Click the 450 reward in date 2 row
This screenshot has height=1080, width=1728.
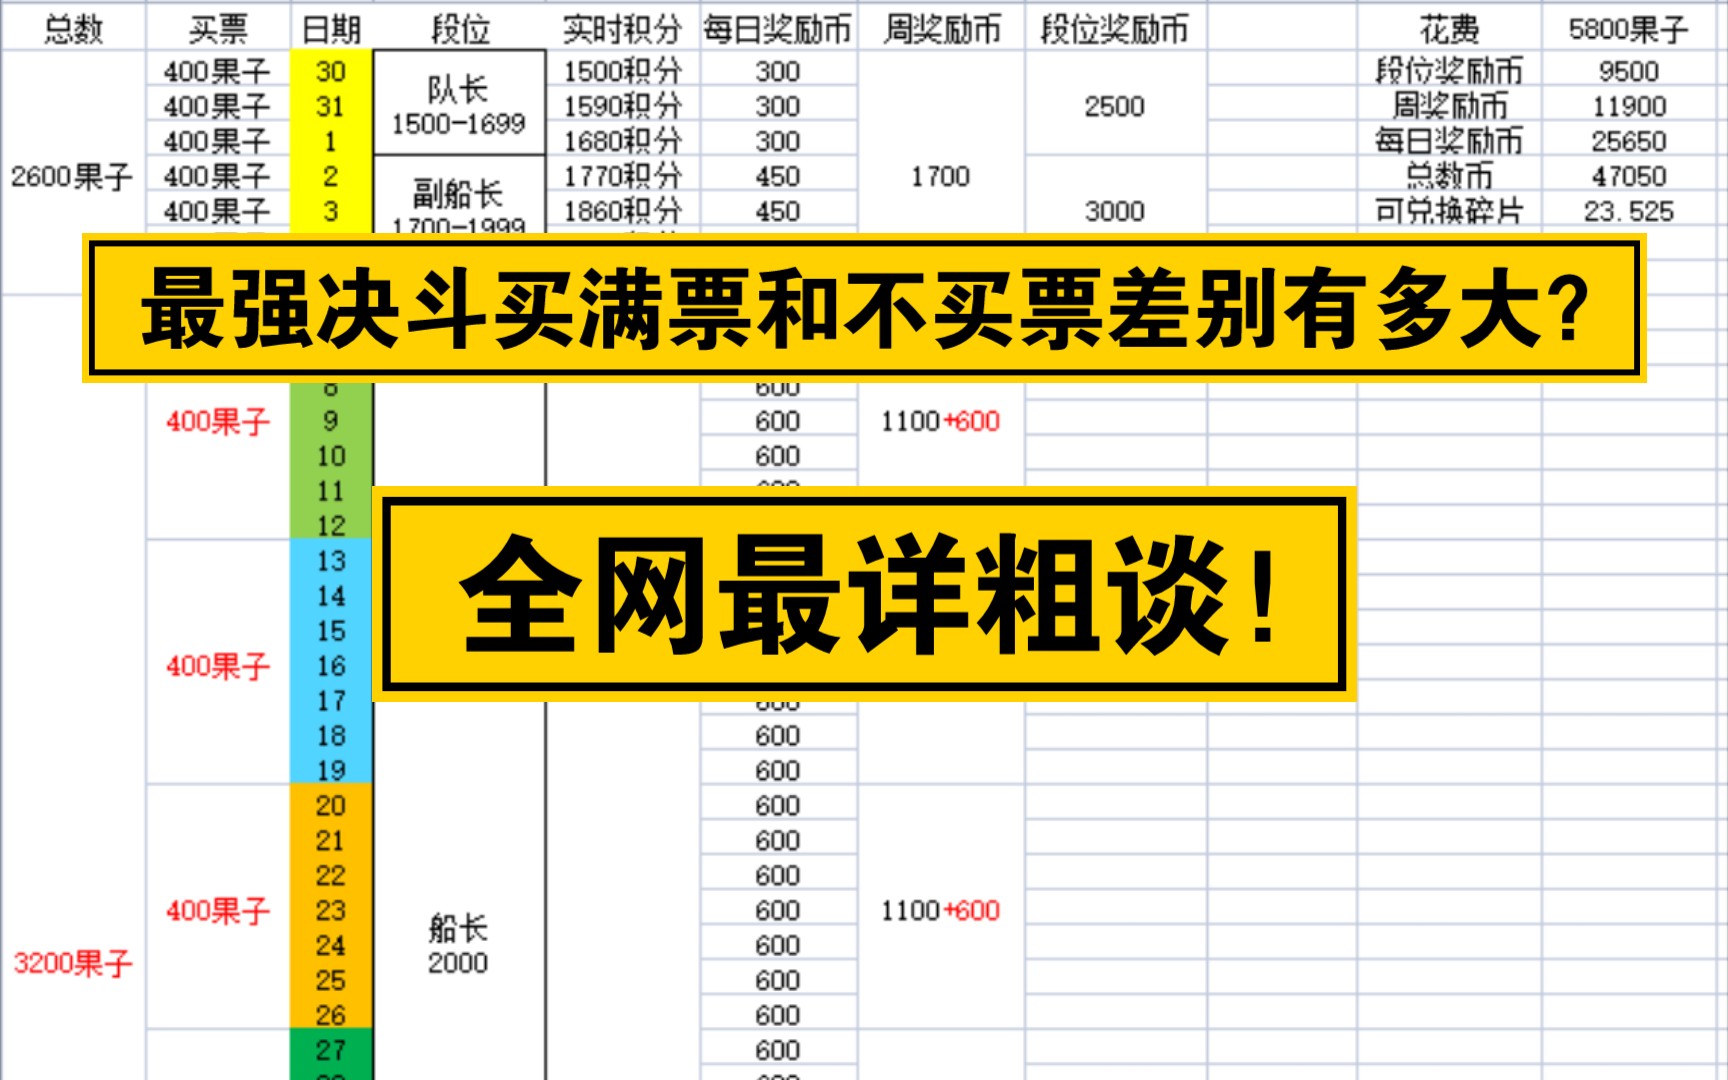[778, 176]
